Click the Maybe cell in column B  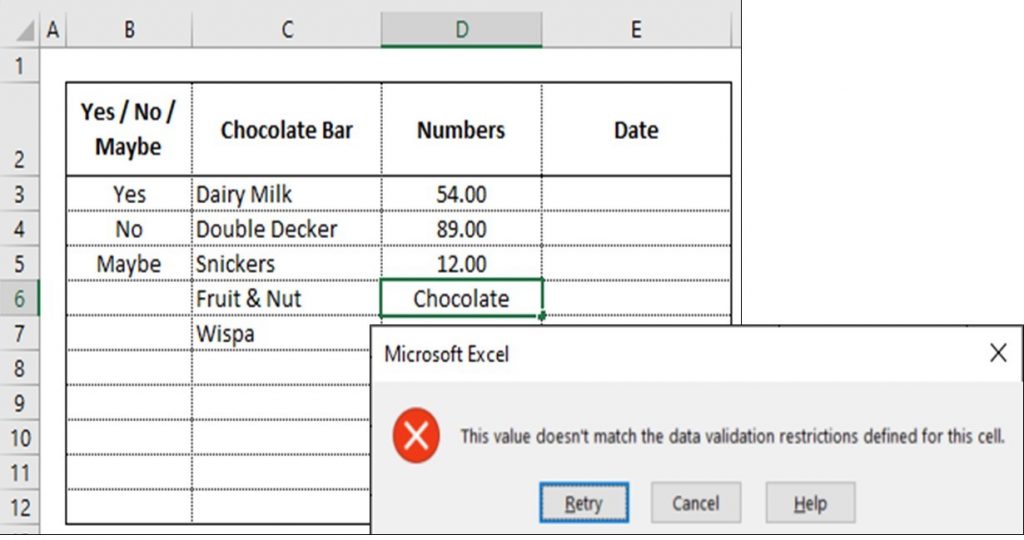point(129,264)
